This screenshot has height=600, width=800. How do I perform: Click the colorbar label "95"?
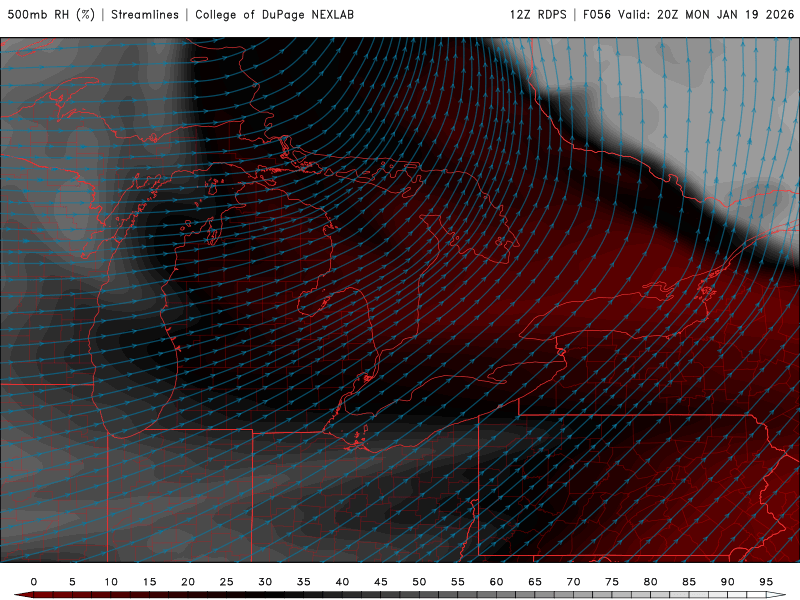pyautogui.click(x=766, y=582)
